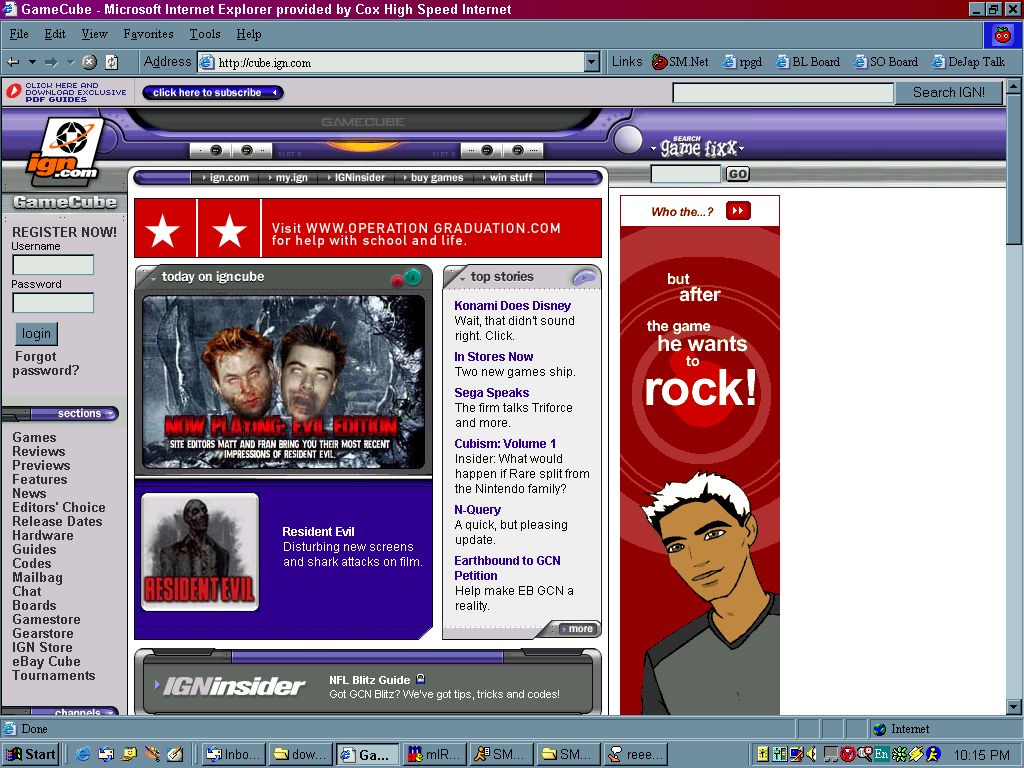The width and height of the screenshot is (1024, 768).
Task: Open the SM.Net tomato links shortcut
Action: 680,62
